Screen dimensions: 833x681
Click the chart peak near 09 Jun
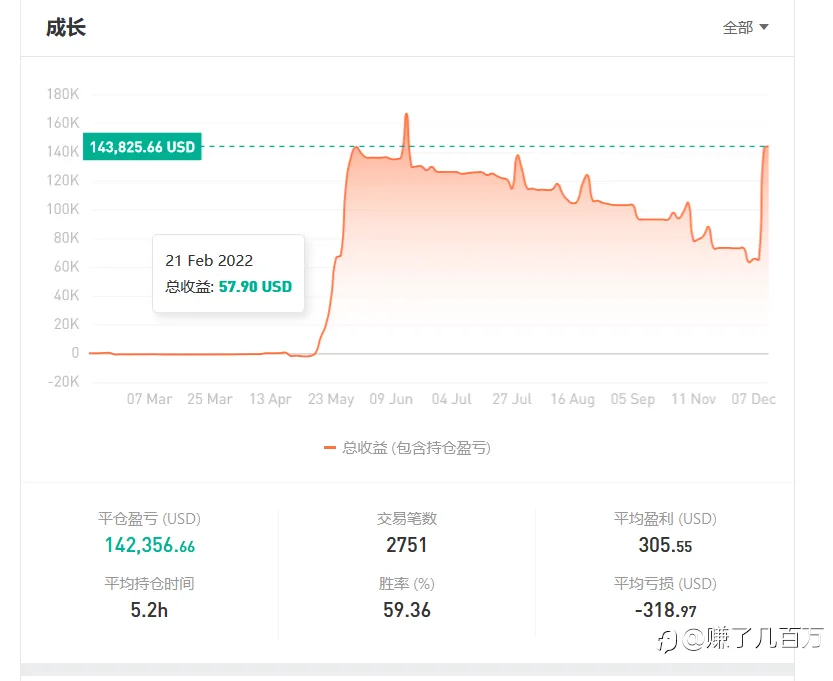(406, 114)
